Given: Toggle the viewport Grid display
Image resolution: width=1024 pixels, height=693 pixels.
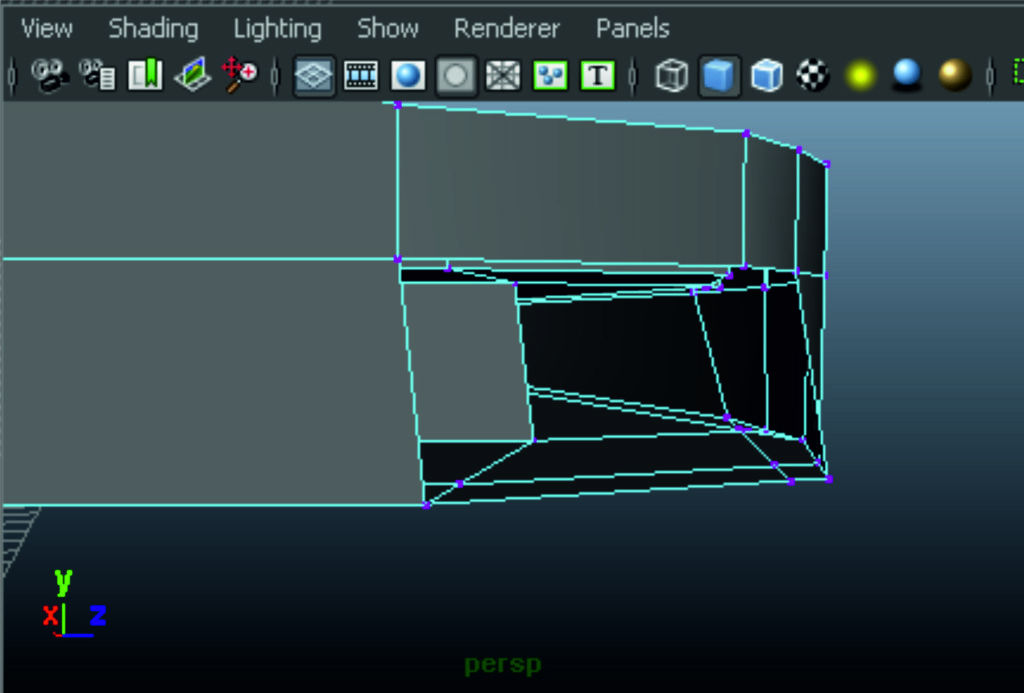Looking at the screenshot, I should tap(314, 76).
